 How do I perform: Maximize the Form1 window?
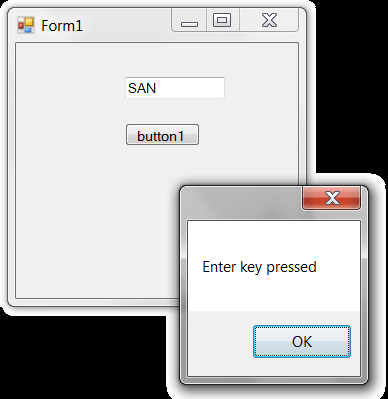tap(222, 20)
